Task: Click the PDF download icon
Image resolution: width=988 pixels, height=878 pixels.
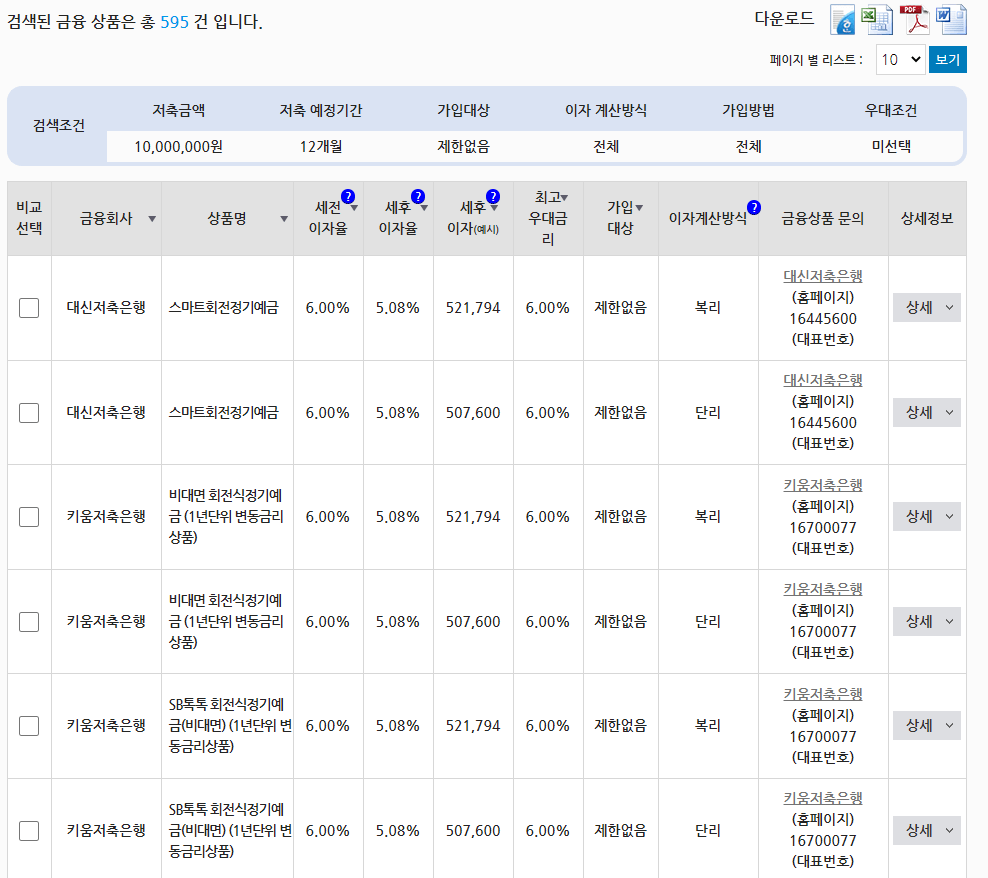Action: click(915, 19)
